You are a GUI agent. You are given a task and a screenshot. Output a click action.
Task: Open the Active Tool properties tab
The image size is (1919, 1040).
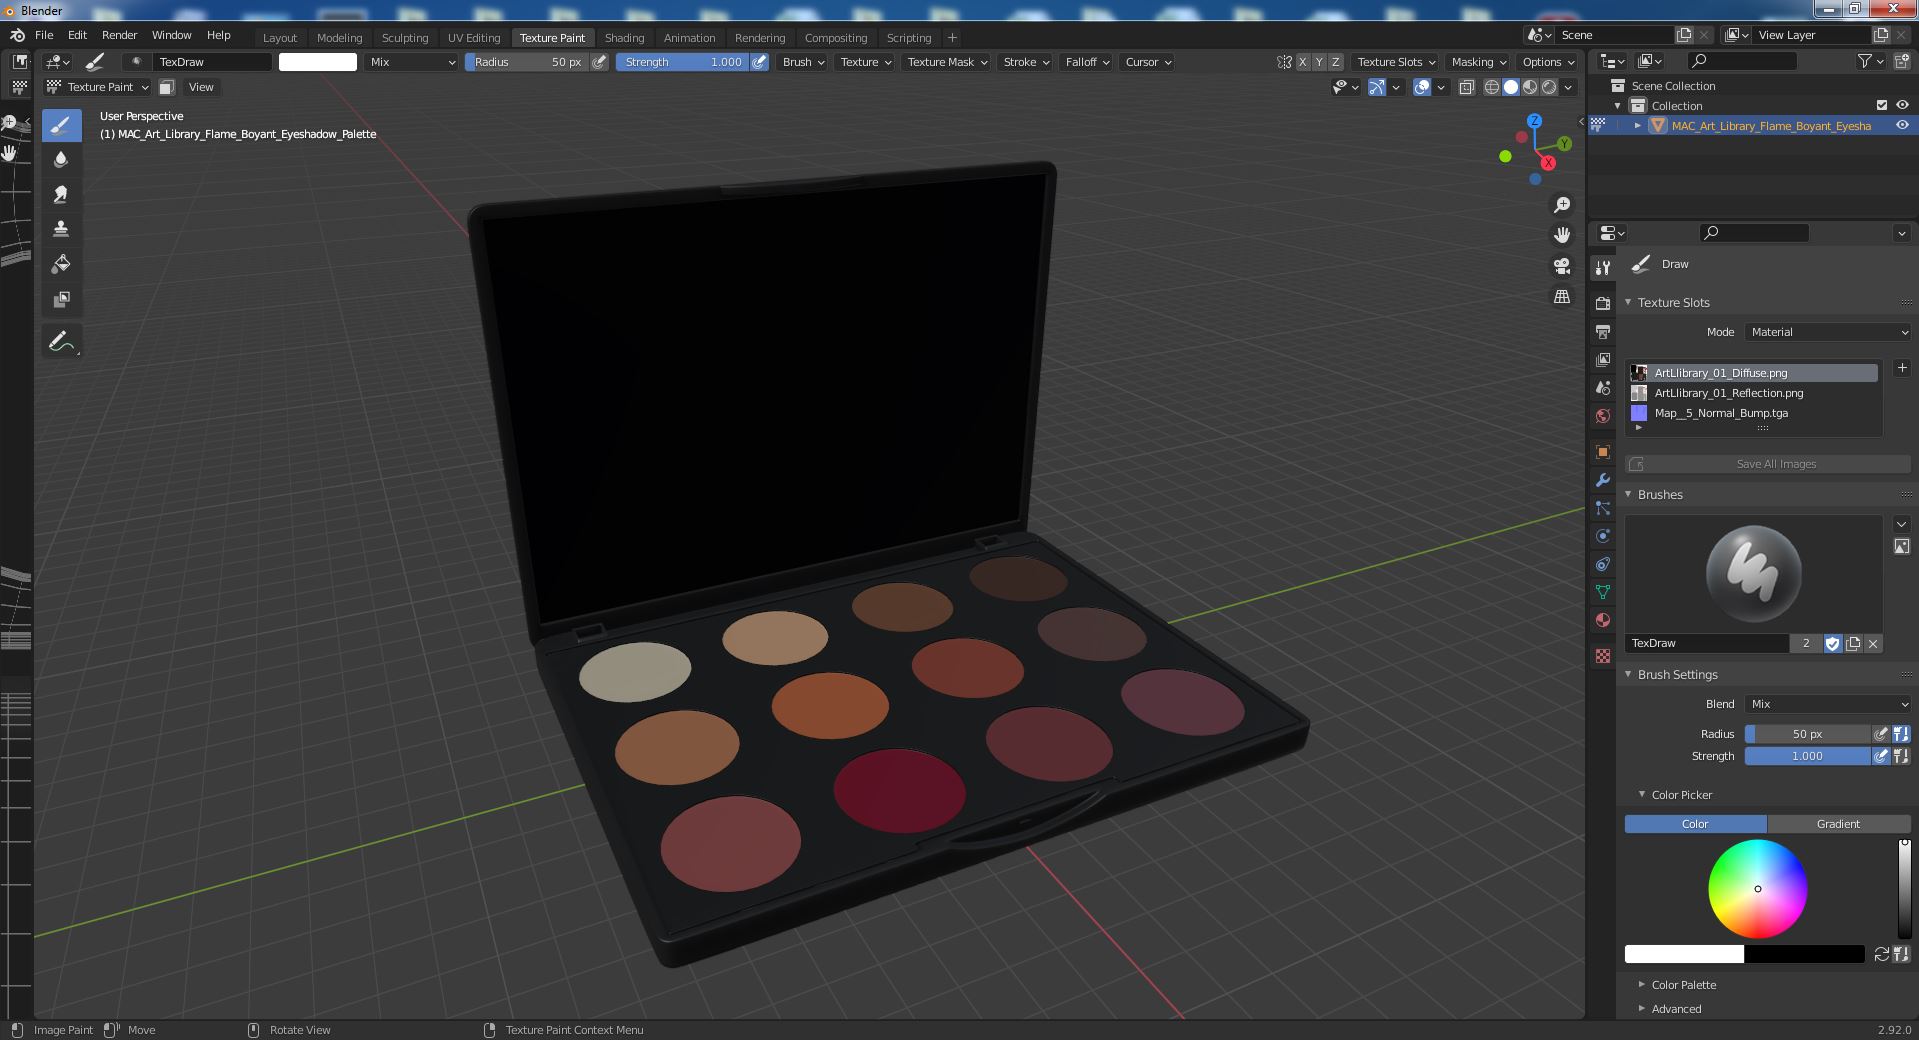(1603, 267)
